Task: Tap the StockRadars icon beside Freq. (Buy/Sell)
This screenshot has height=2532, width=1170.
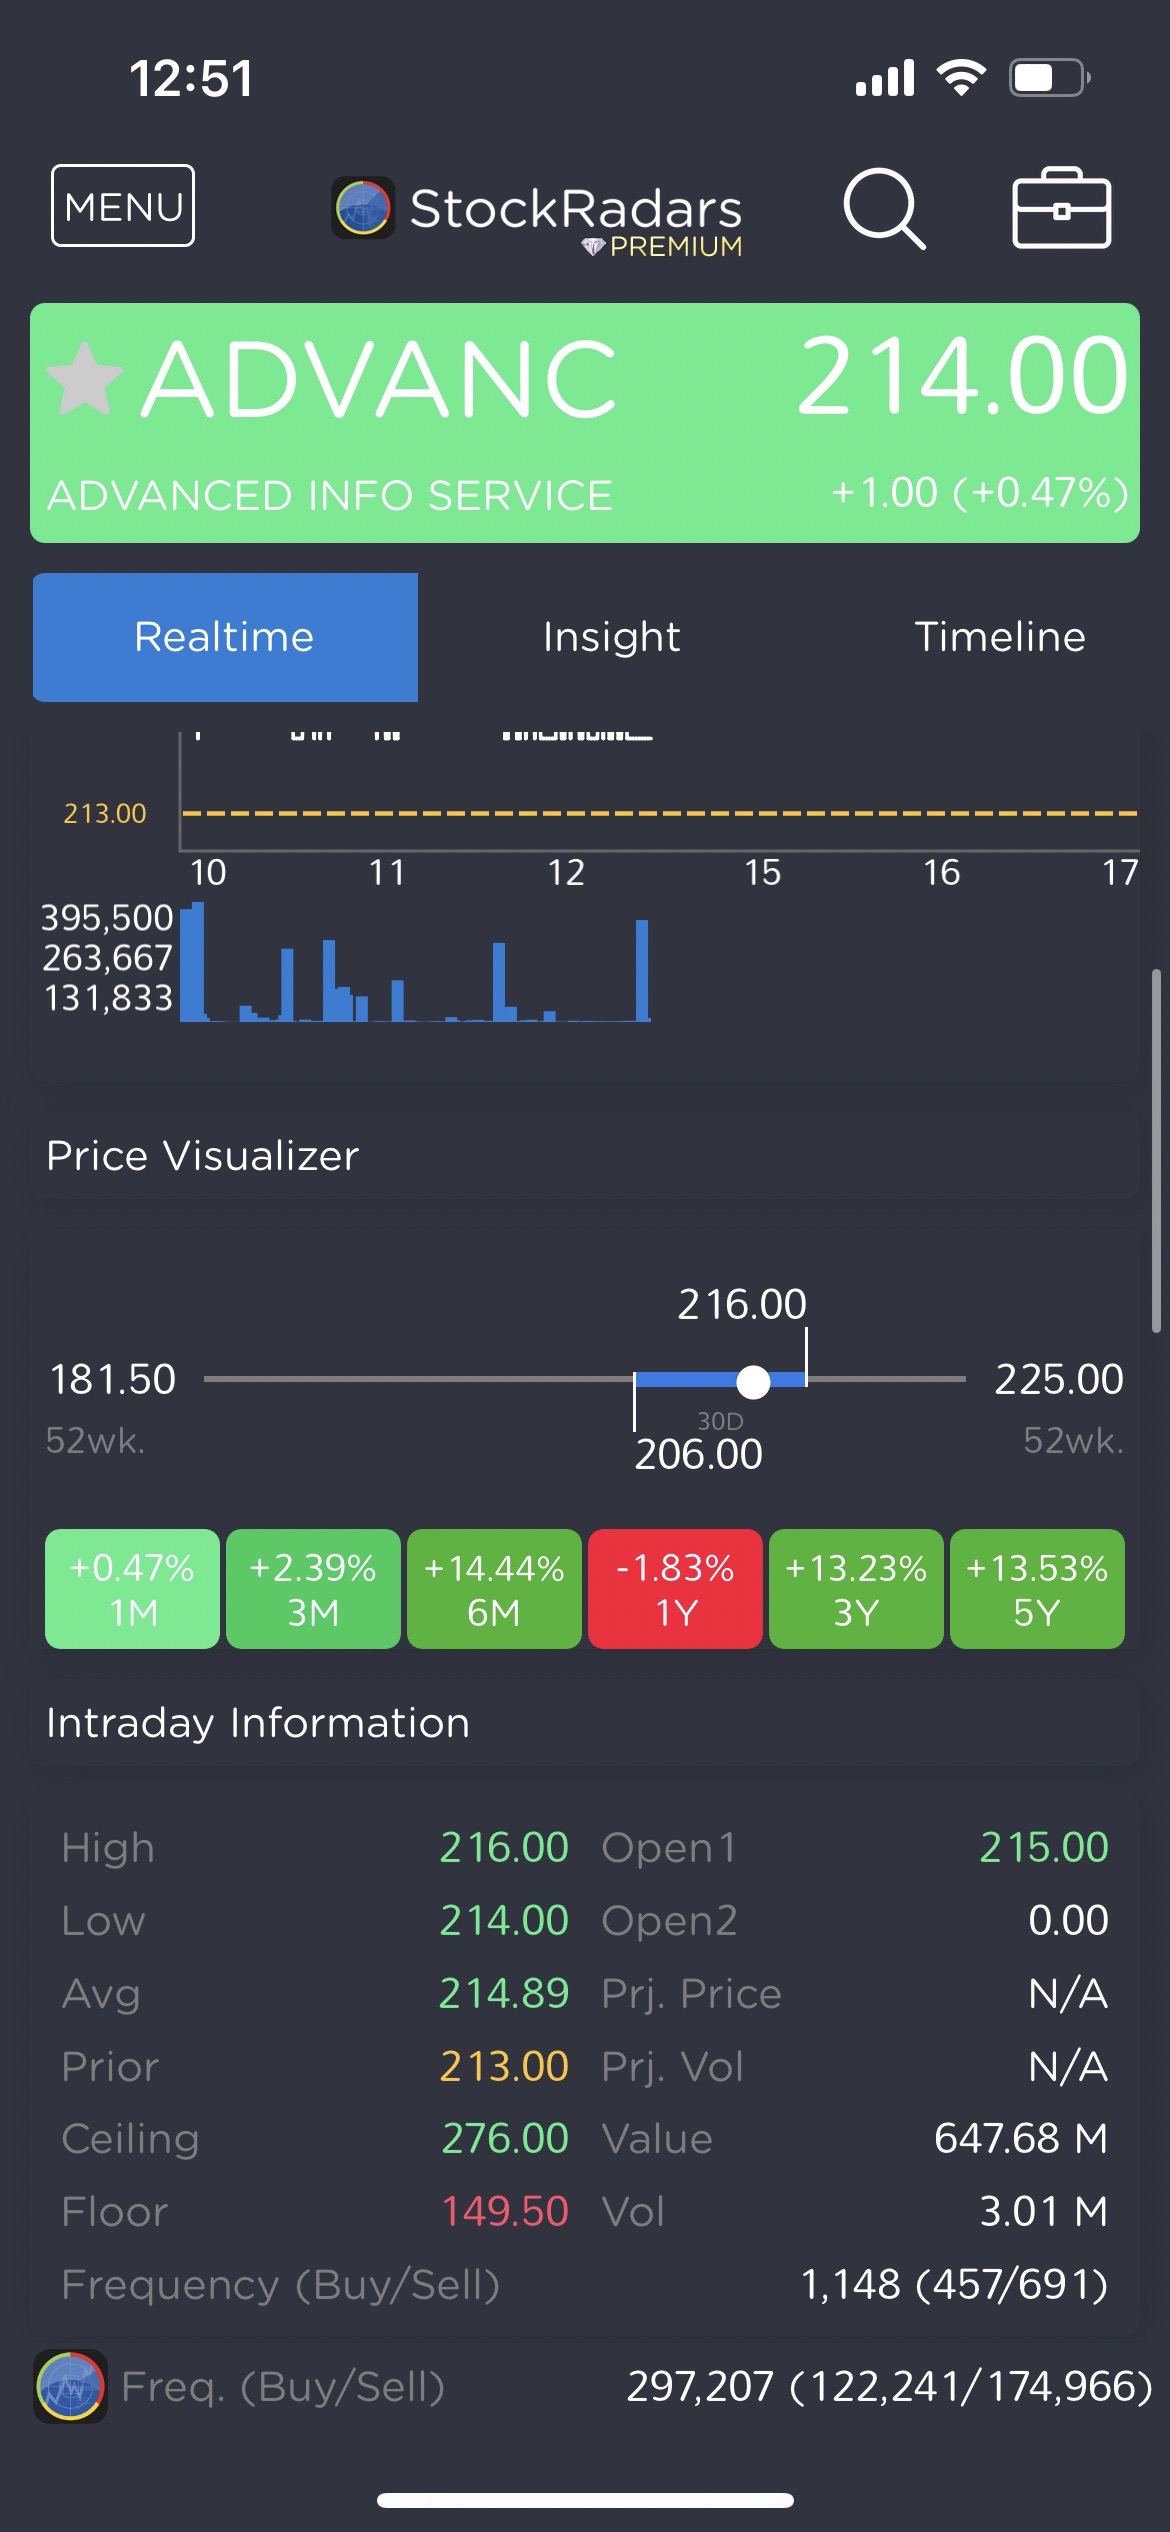Action: [70, 2386]
